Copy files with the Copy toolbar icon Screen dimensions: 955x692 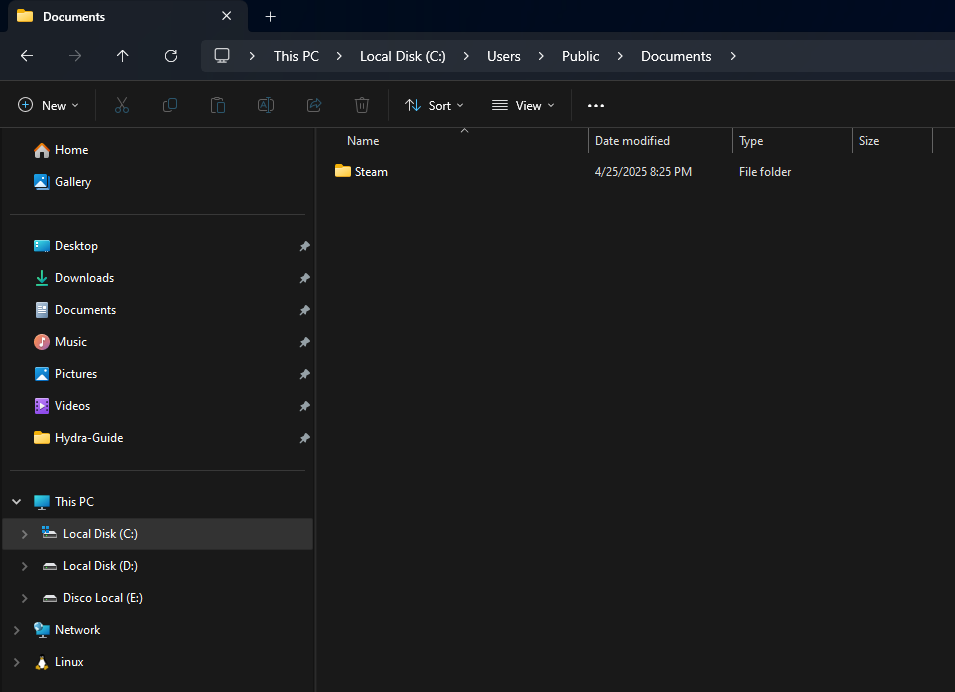tap(170, 105)
